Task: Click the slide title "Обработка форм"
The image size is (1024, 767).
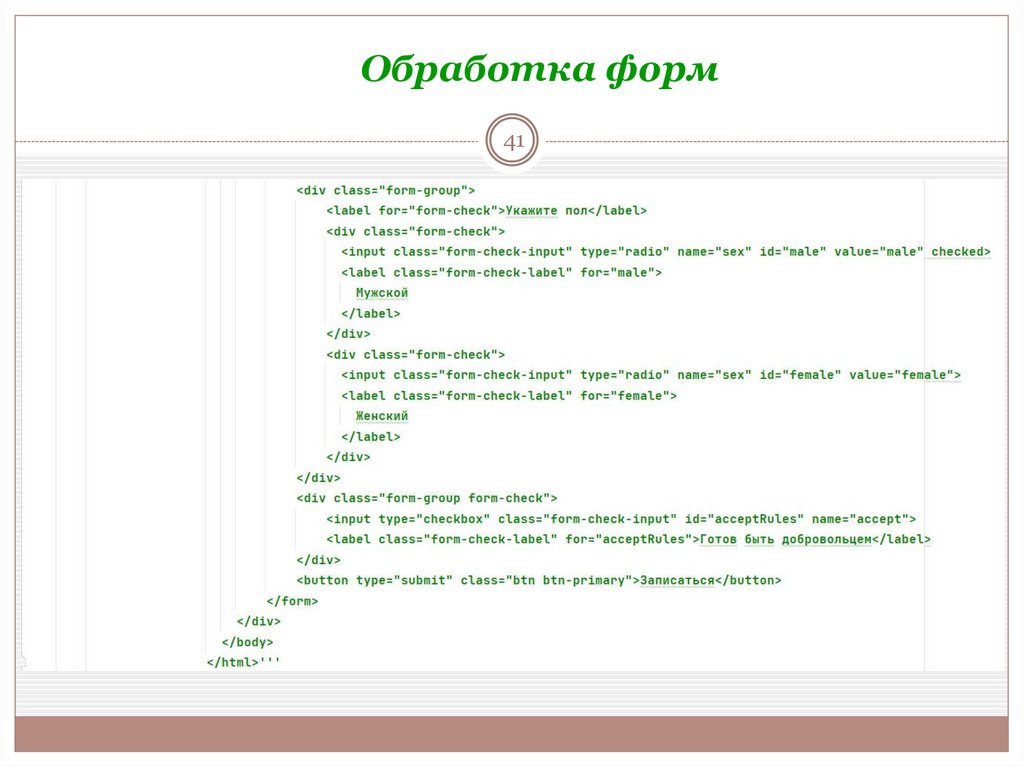Action: pyautogui.click(x=539, y=71)
